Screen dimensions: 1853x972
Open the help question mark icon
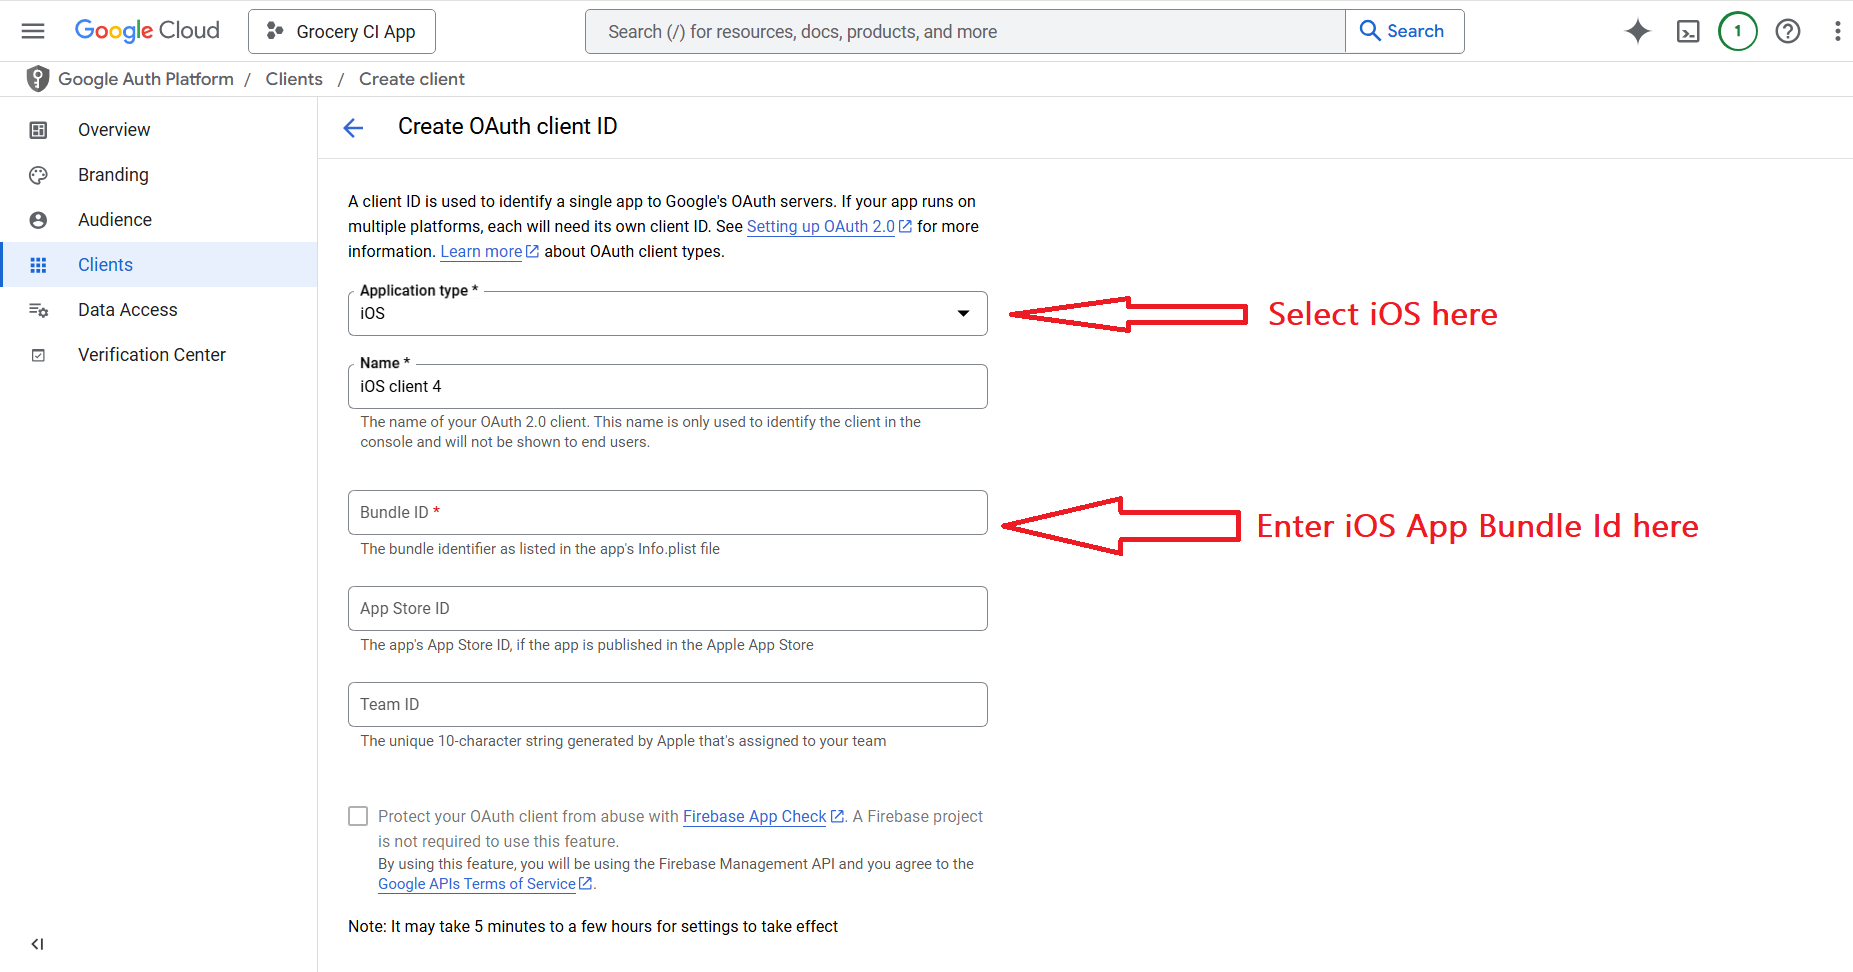[1787, 31]
